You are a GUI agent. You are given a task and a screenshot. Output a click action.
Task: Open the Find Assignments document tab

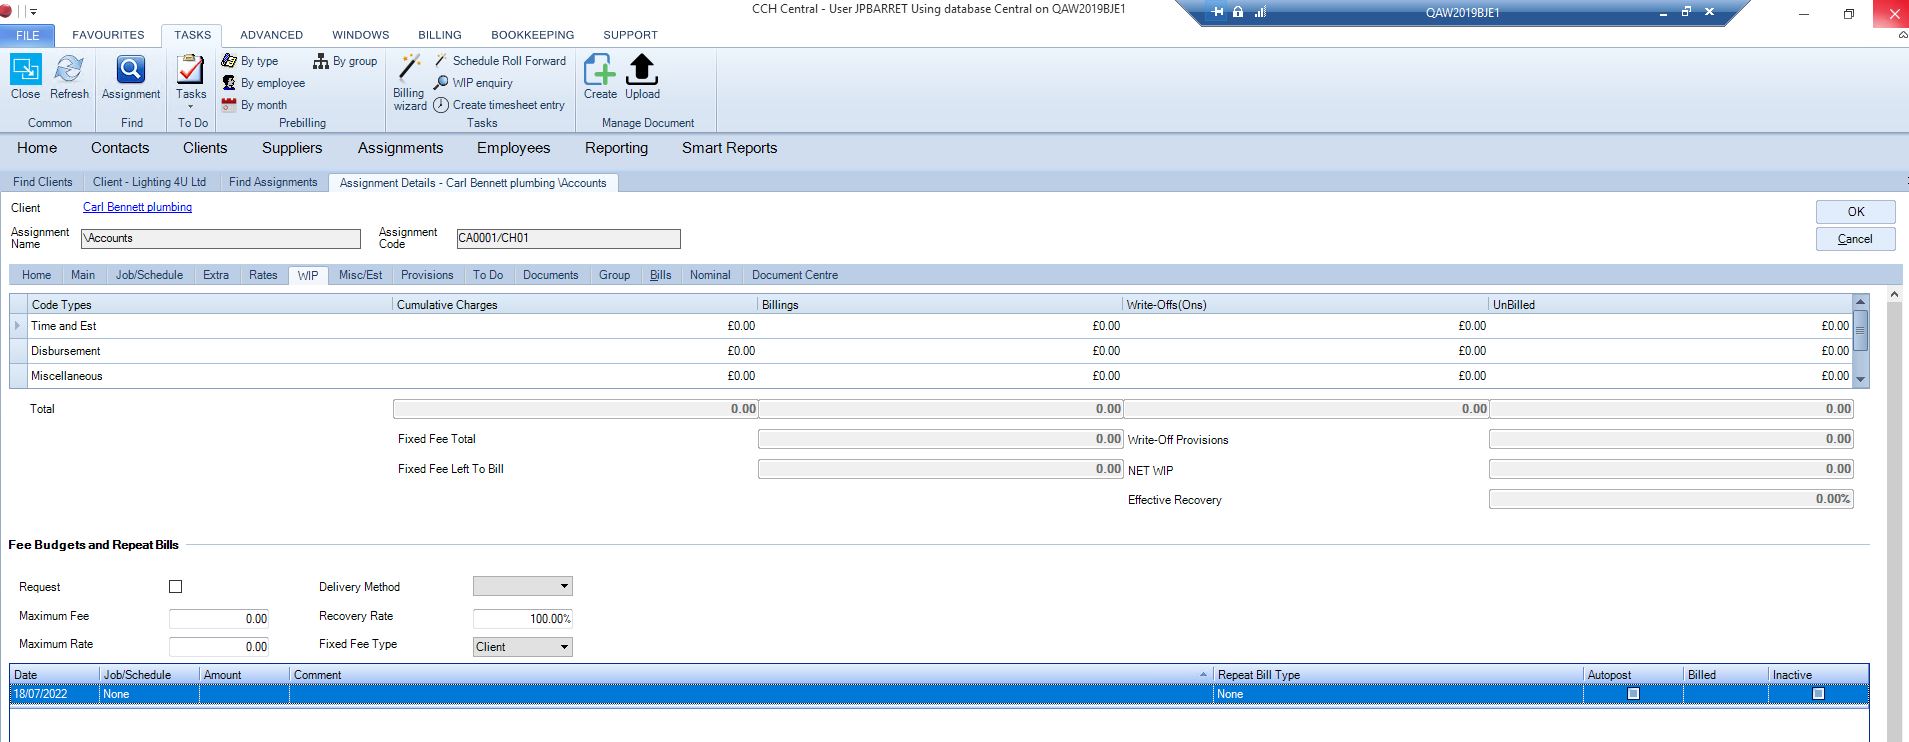tap(273, 182)
